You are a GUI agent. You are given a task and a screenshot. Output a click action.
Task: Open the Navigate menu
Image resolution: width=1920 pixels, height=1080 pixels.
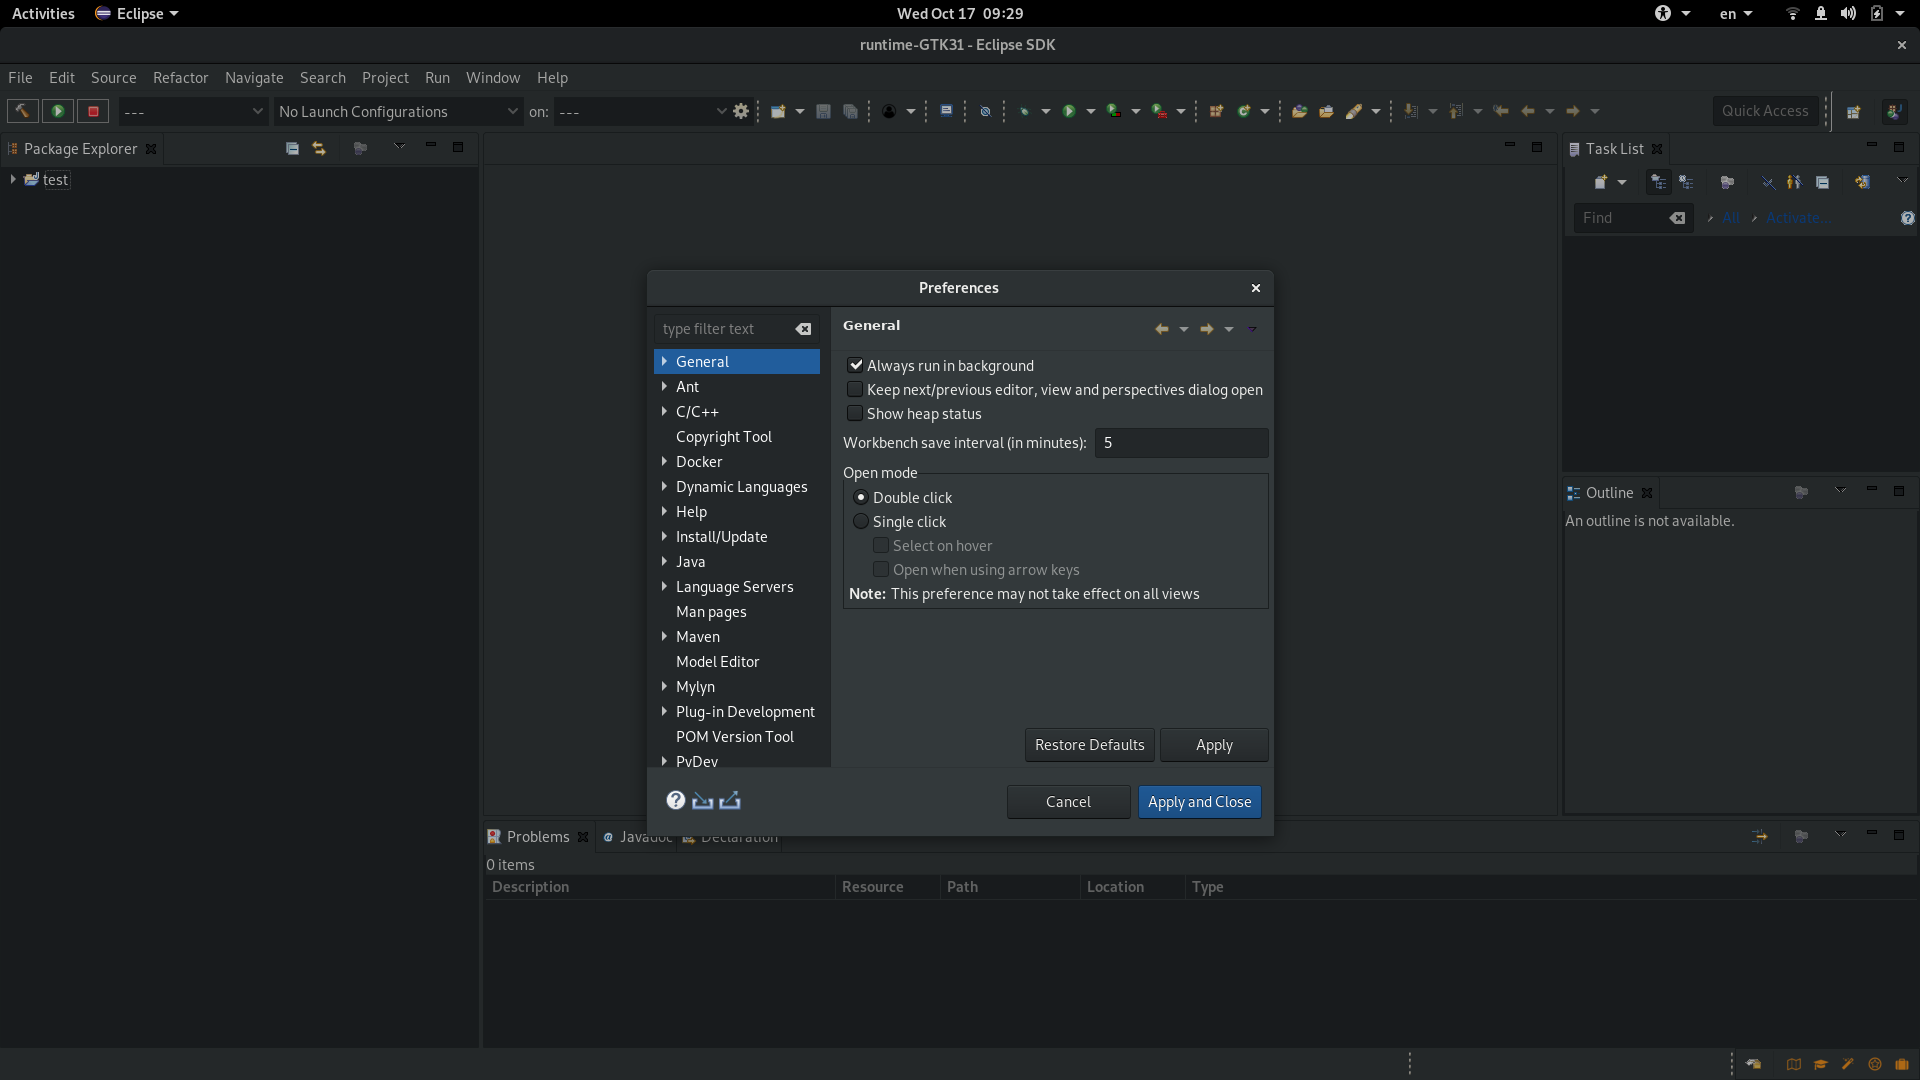click(254, 77)
